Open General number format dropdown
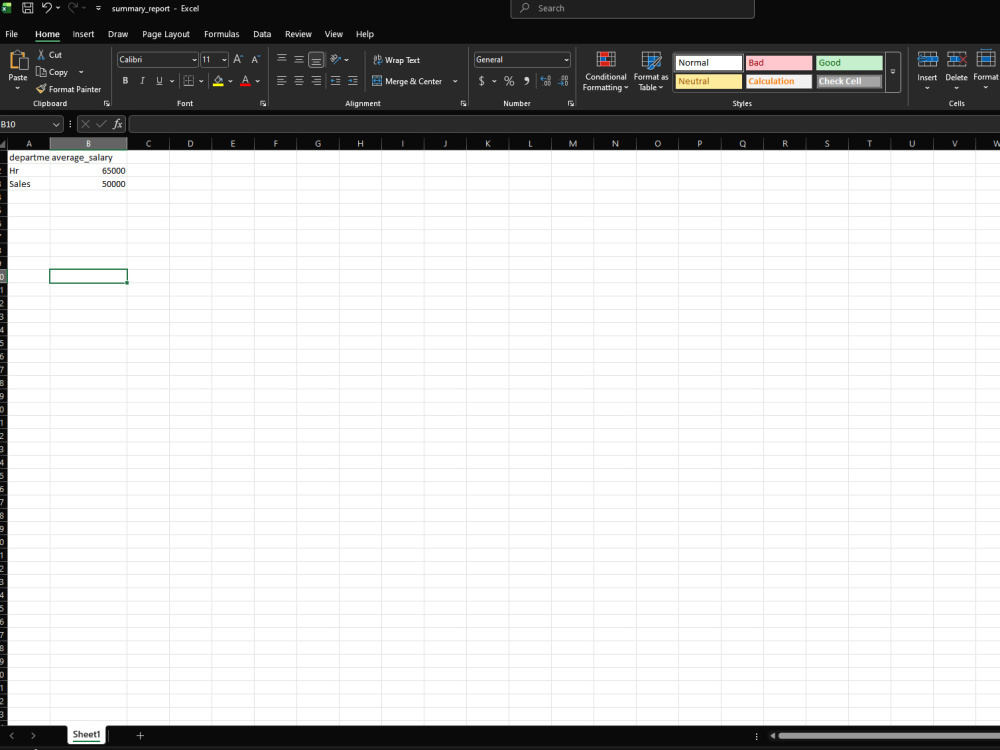The image size is (1000, 750). [x=566, y=60]
